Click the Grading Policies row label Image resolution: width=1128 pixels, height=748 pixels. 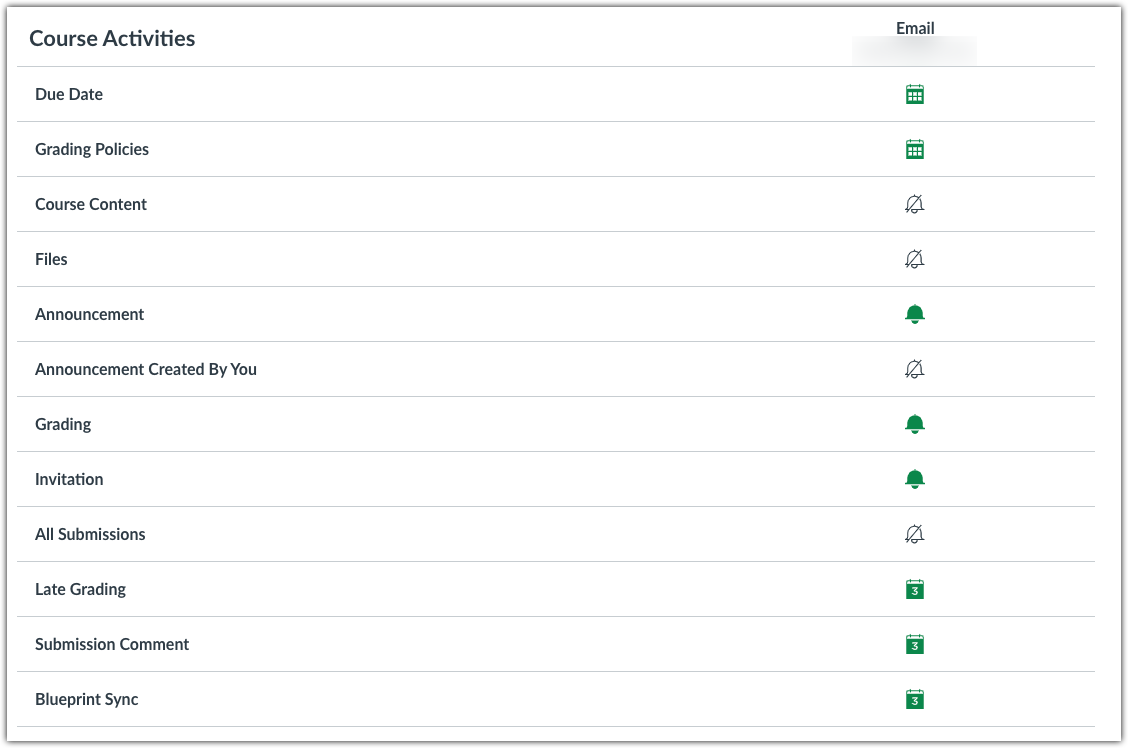[x=92, y=148]
